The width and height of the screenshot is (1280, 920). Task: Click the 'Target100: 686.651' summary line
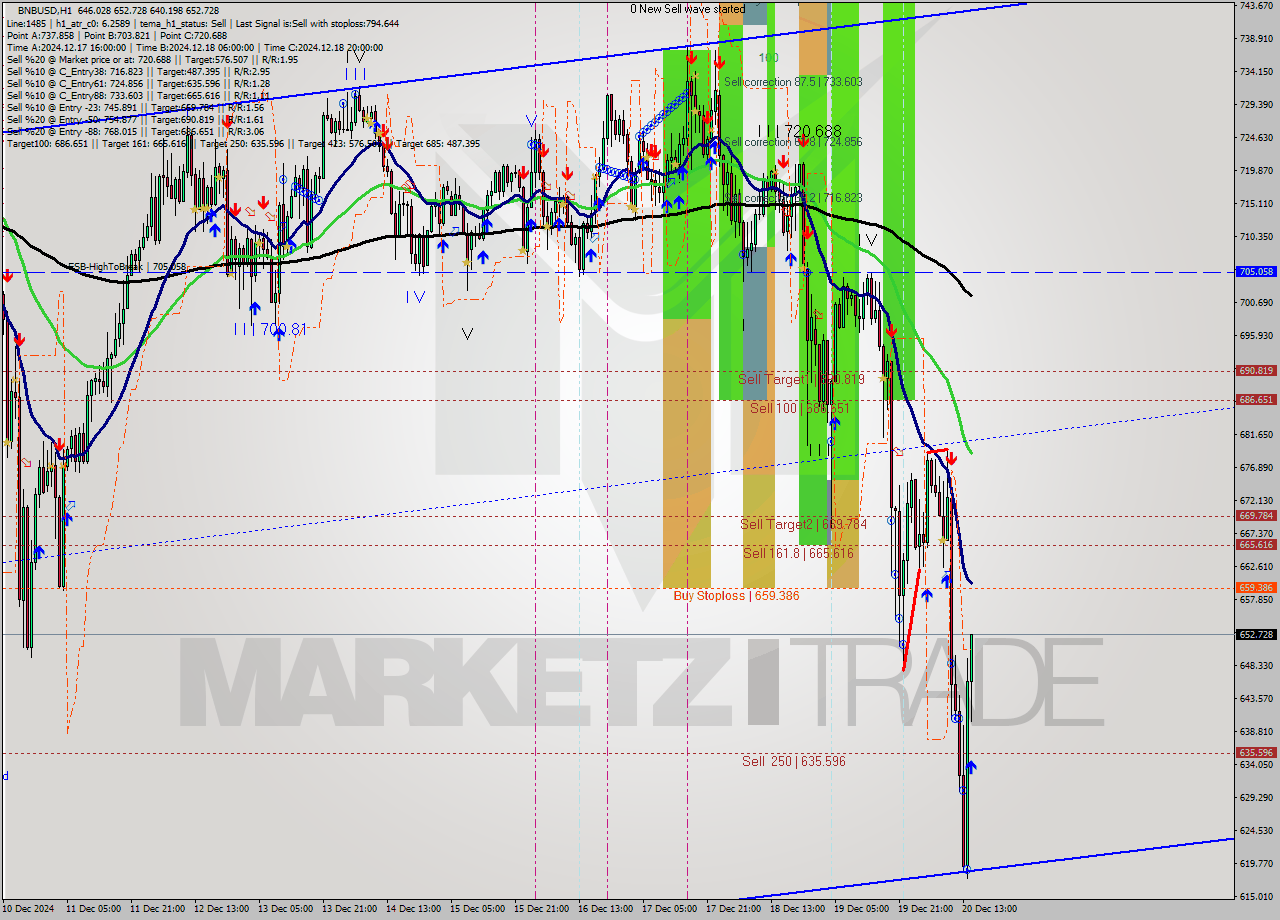[x=243, y=143]
